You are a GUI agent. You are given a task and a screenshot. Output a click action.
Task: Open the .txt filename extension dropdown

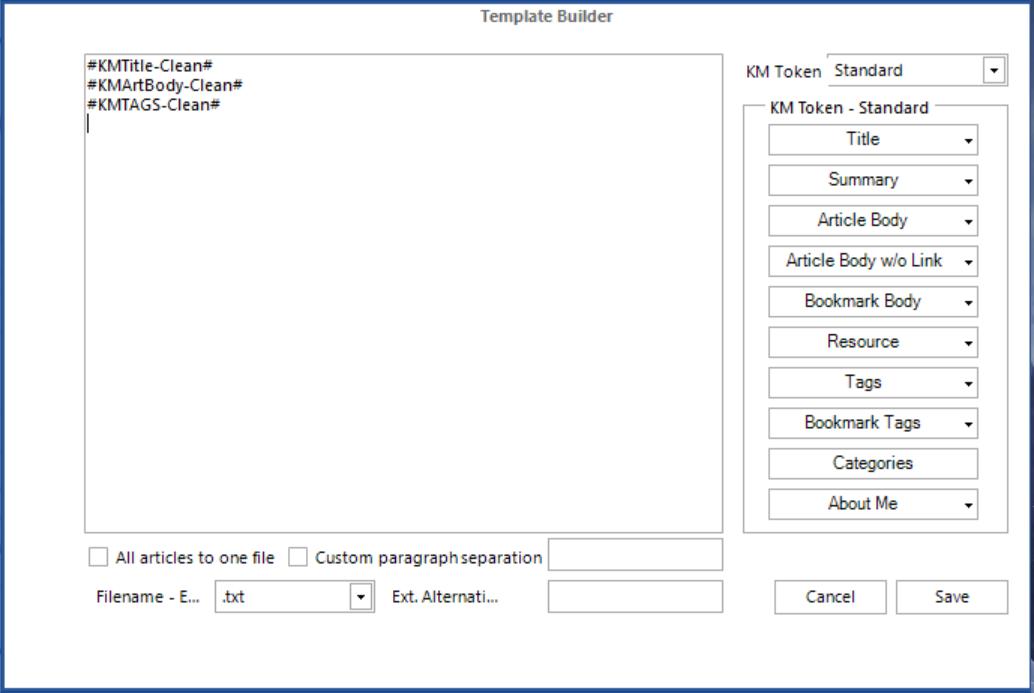click(x=359, y=597)
